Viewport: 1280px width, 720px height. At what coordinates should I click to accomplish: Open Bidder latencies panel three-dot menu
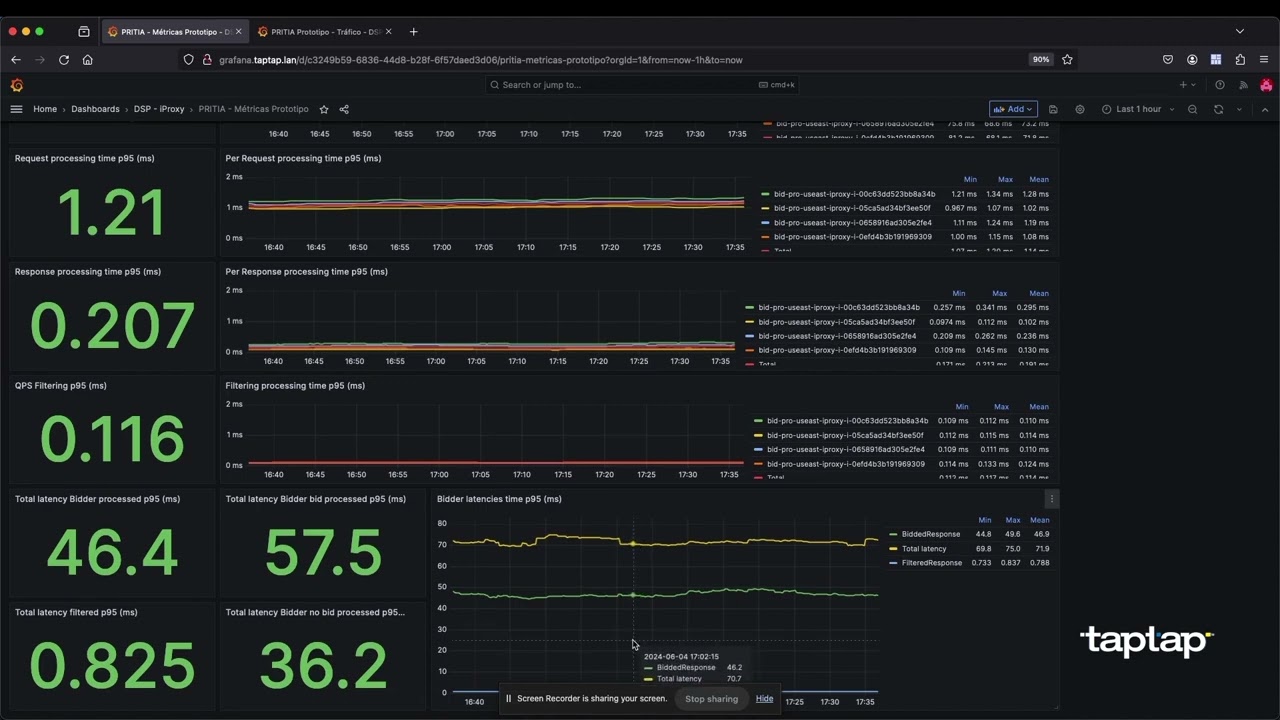point(1051,499)
